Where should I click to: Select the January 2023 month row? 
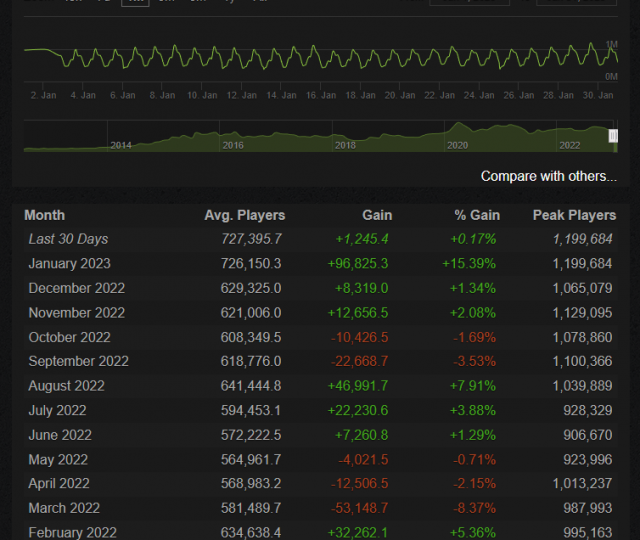(x=70, y=264)
